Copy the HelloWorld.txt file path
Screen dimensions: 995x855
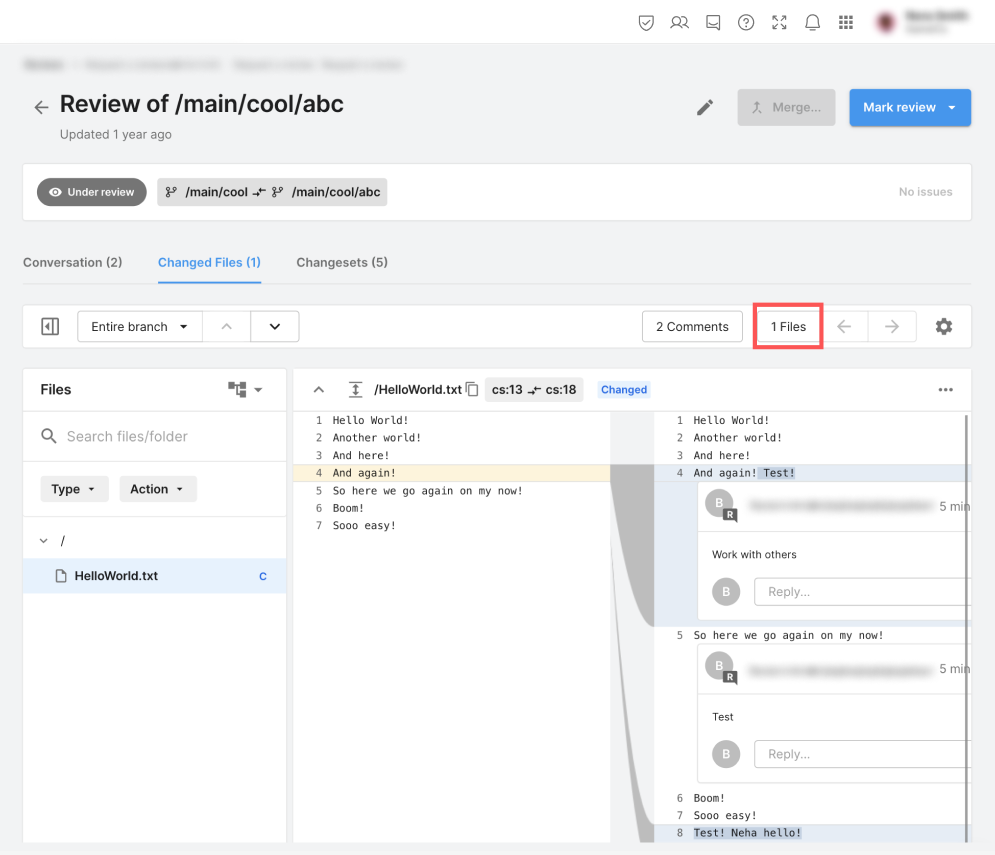(472, 390)
